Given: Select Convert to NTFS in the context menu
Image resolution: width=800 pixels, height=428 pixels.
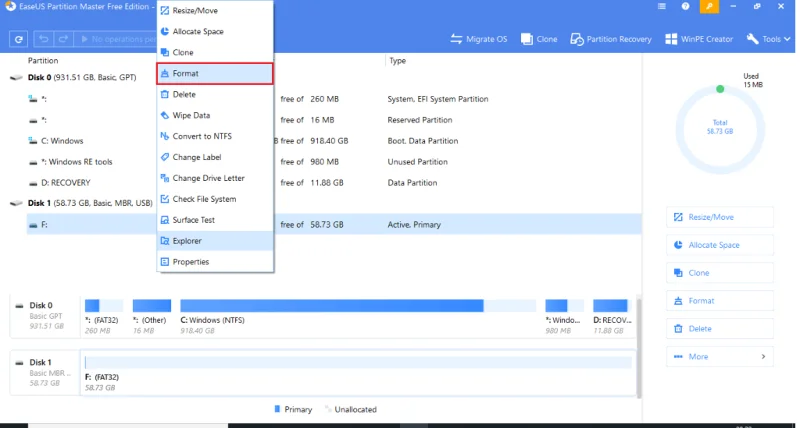Looking at the screenshot, I should point(215,136).
